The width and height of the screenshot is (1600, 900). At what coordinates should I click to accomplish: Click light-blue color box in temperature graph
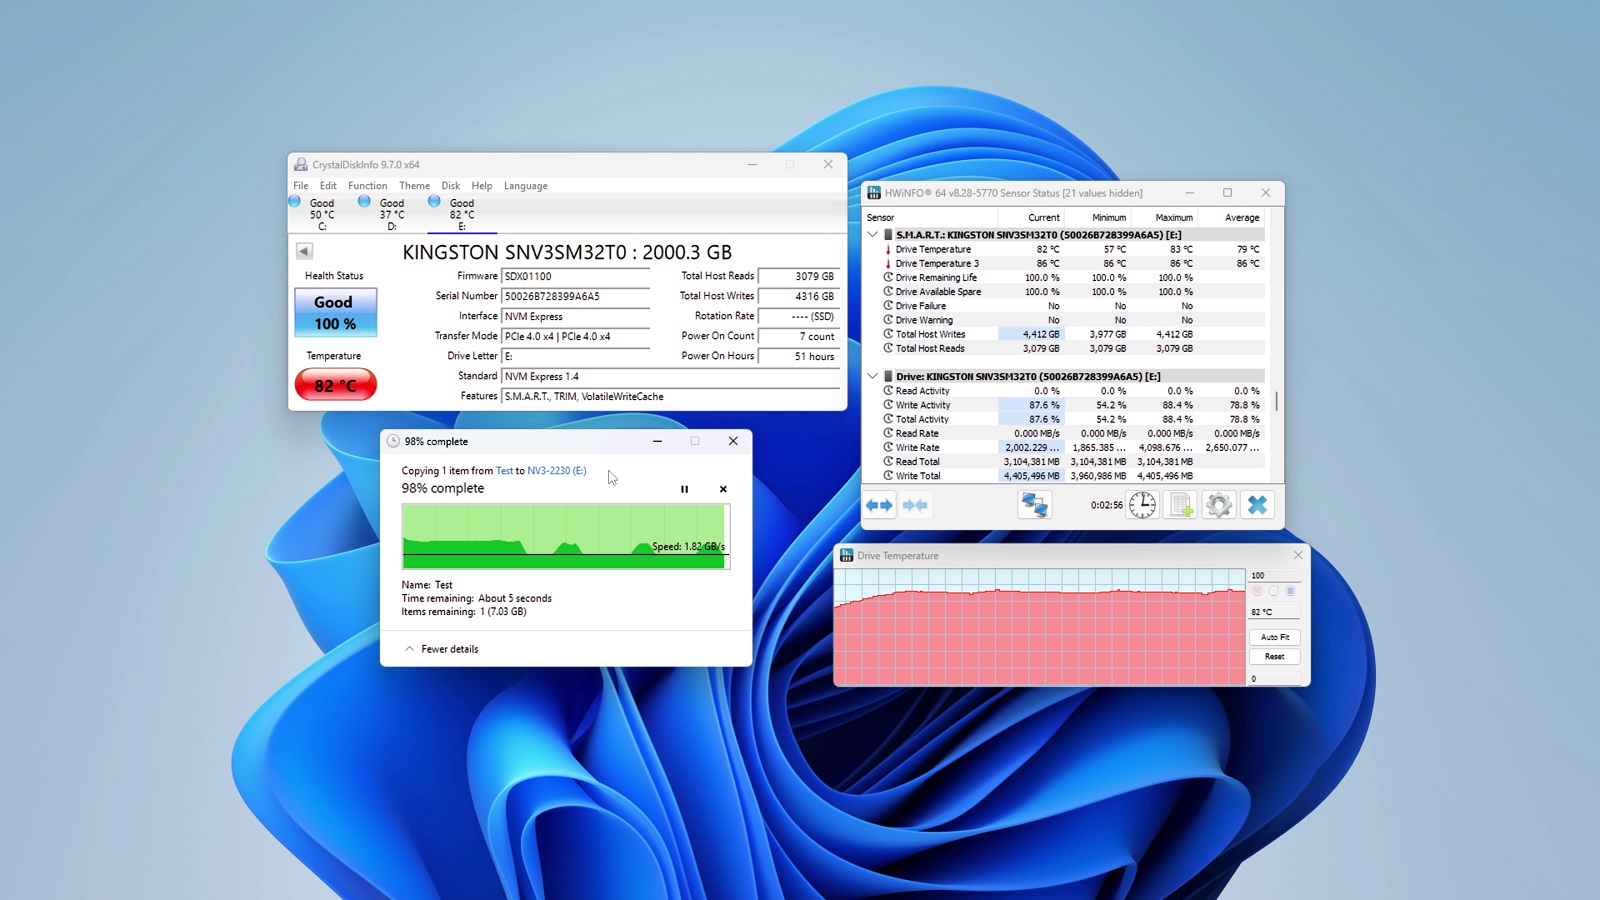coord(1273,591)
